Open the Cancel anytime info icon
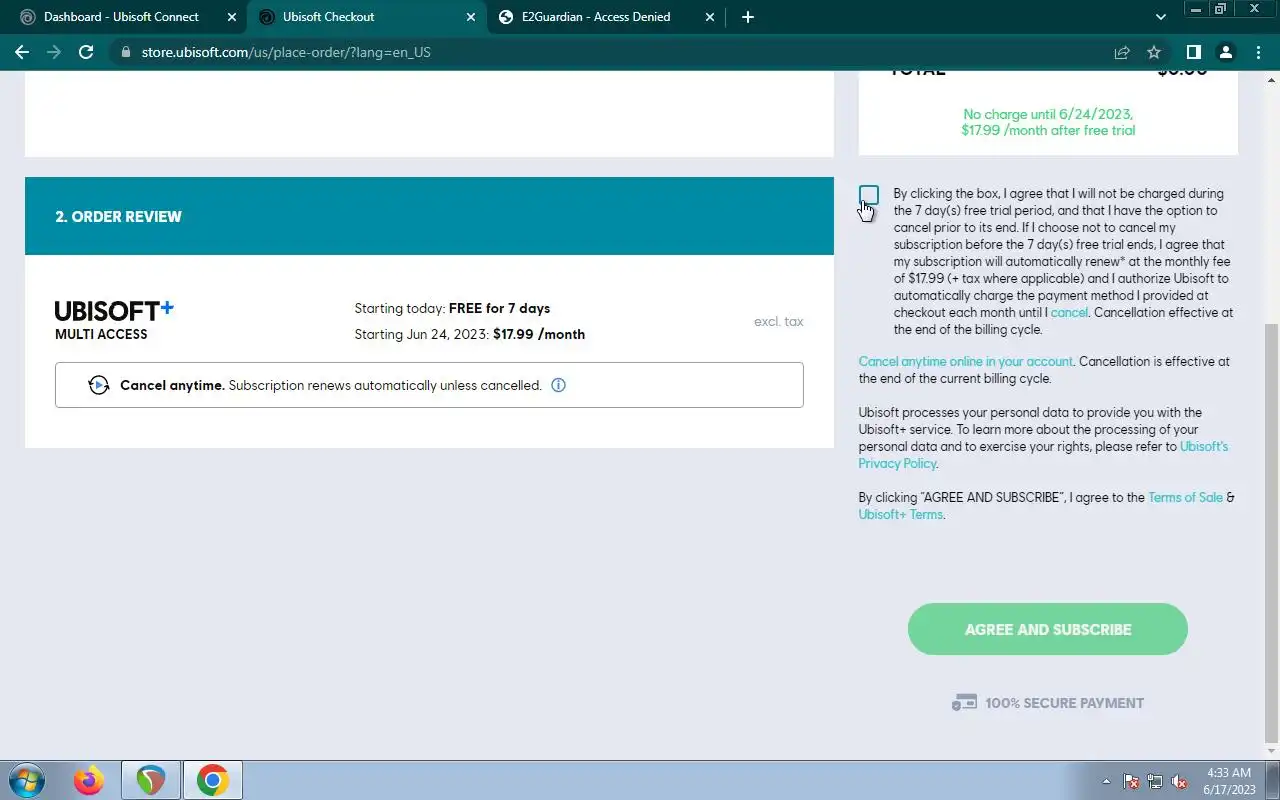1280x800 pixels. click(559, 385)
